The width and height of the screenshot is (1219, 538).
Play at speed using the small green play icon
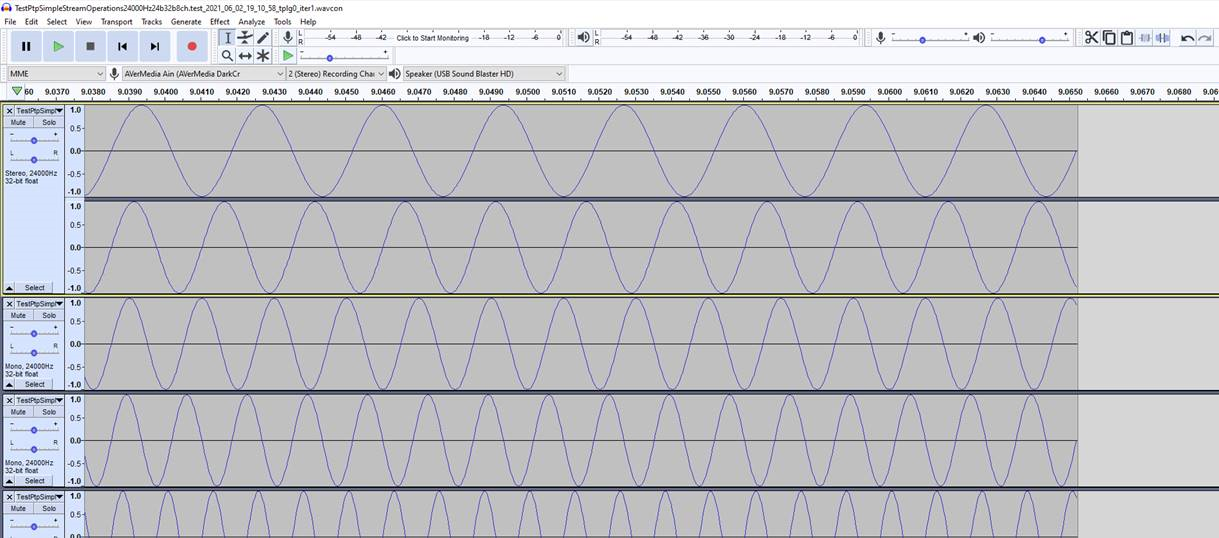[x=288, y=56]
